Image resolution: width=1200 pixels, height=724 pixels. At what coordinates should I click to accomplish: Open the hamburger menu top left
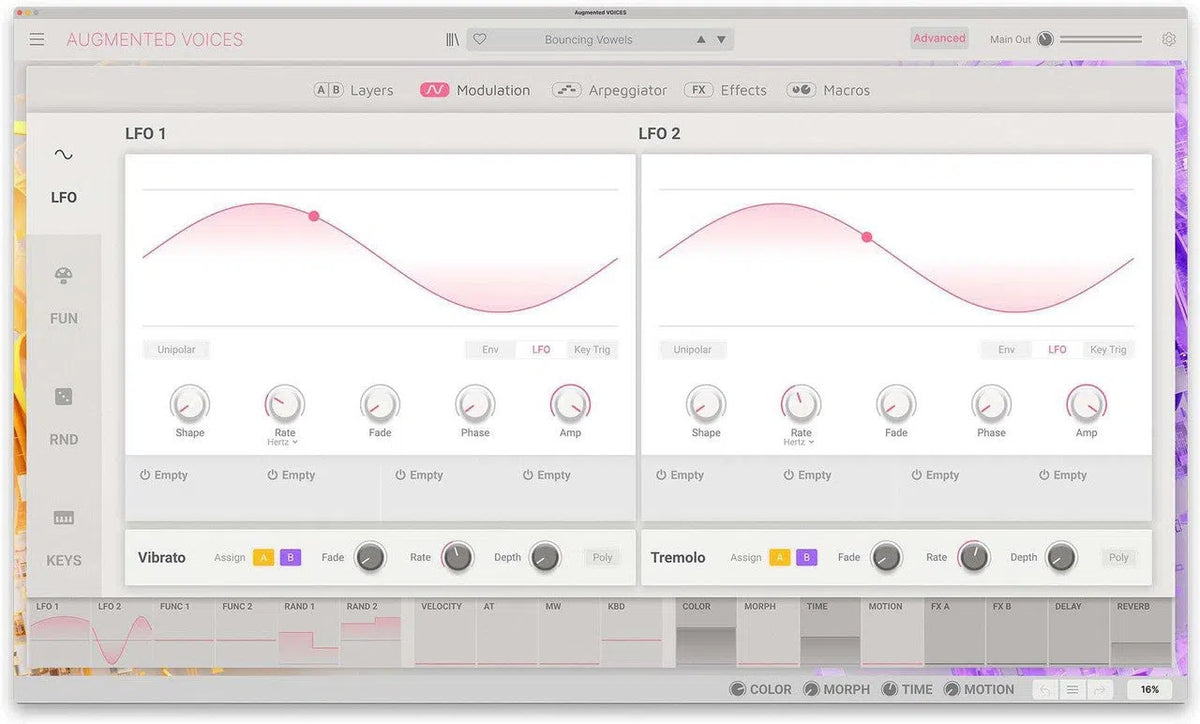click(36, 38)
